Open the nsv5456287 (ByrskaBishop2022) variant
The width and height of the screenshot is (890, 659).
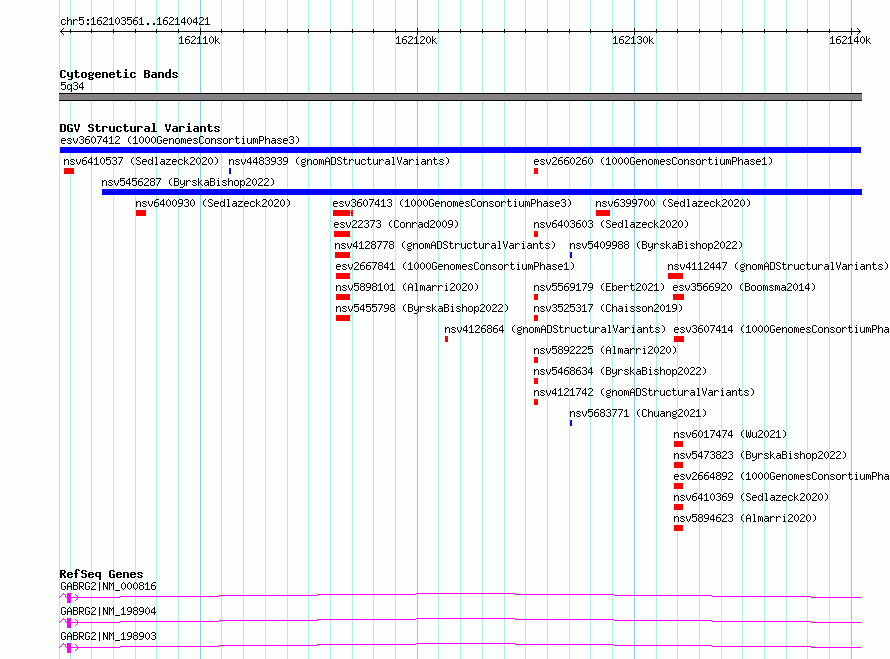[188, 182]
